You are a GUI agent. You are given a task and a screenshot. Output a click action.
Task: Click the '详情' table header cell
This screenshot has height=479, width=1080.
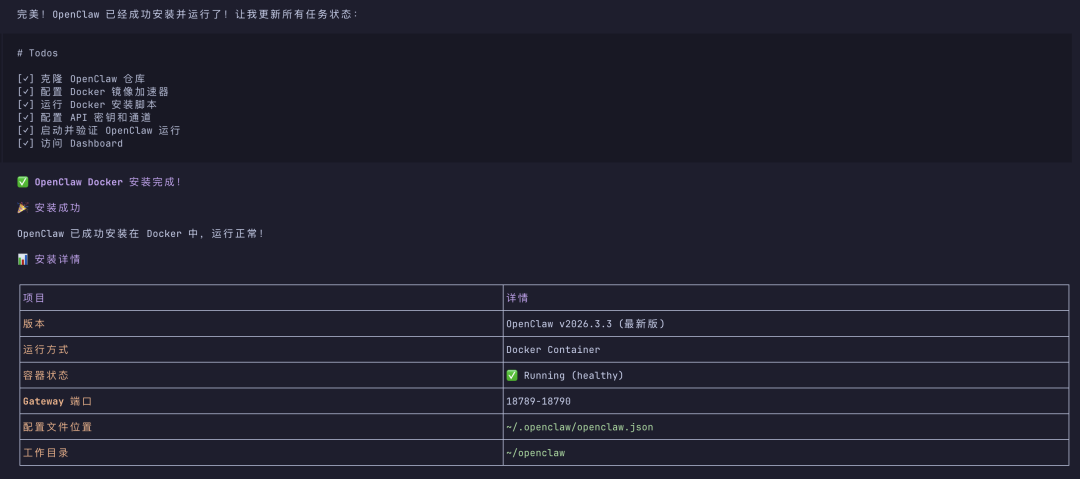pos(786,298)
